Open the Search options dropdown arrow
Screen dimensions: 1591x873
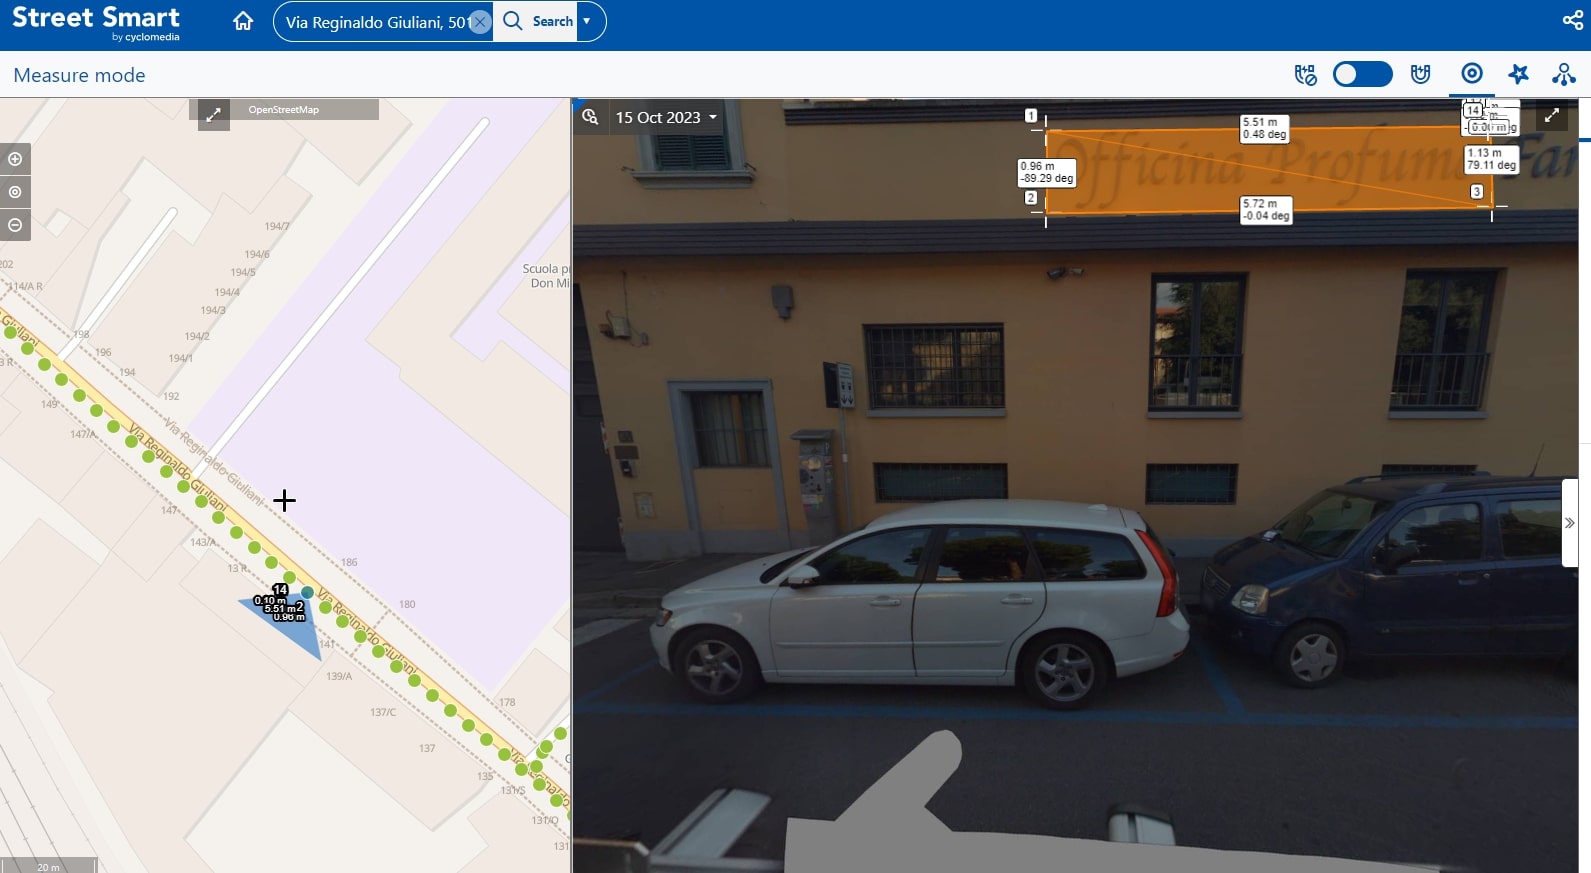(x=587, y=21)
